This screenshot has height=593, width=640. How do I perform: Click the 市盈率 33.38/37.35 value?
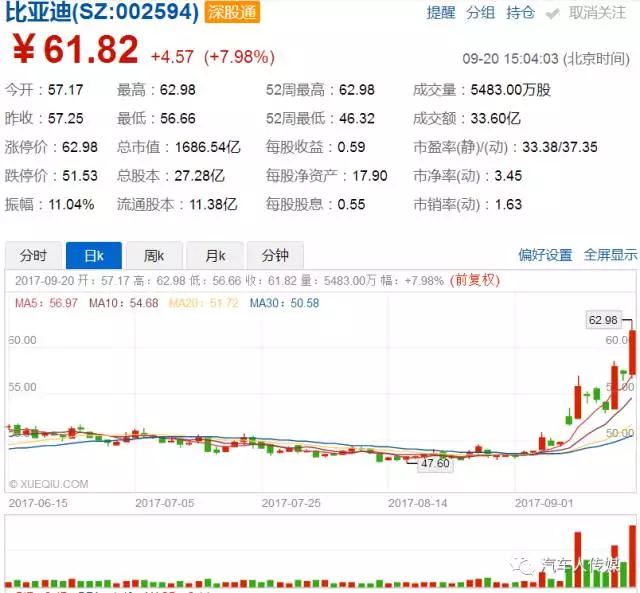click(x=505, y=147)
